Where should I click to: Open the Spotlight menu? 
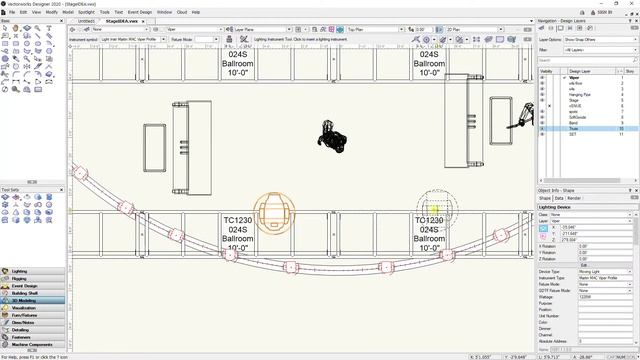click(x=86, y=12)
